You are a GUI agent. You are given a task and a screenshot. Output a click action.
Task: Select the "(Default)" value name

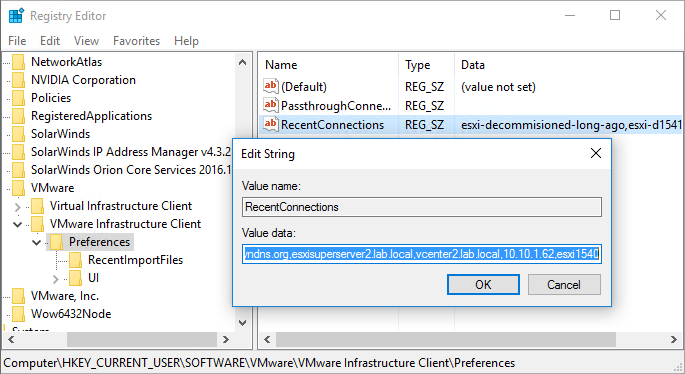click(x=304, y=87)
